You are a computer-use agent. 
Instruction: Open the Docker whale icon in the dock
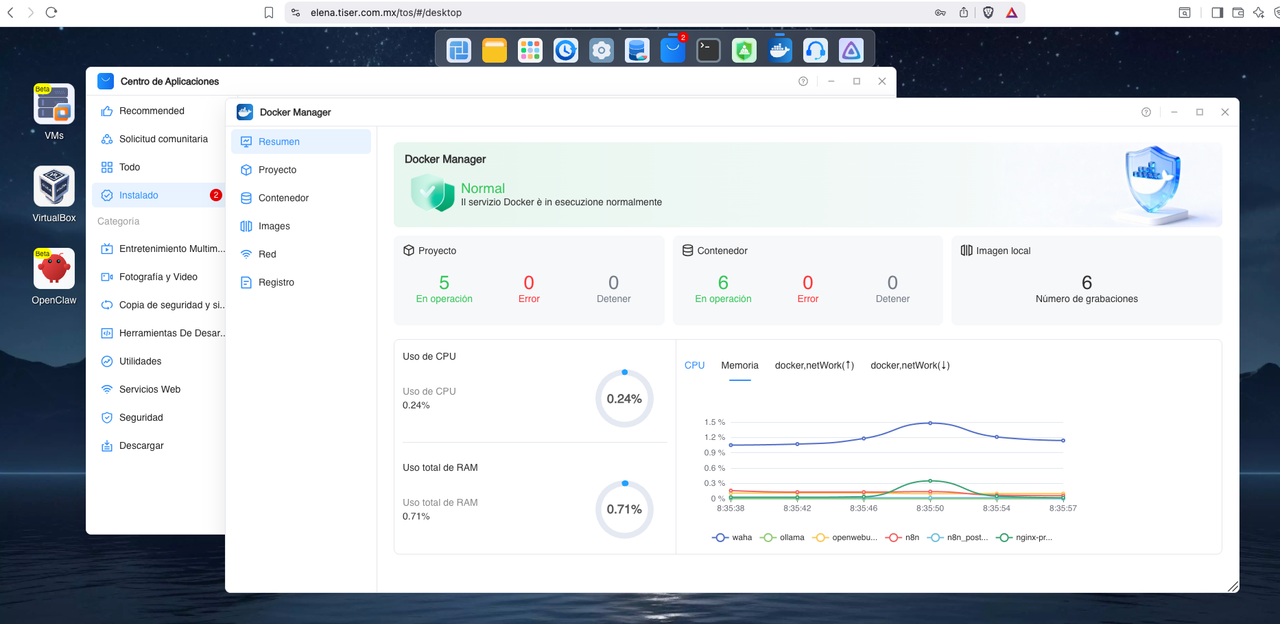pyautogui.click(x=779, y=50)
